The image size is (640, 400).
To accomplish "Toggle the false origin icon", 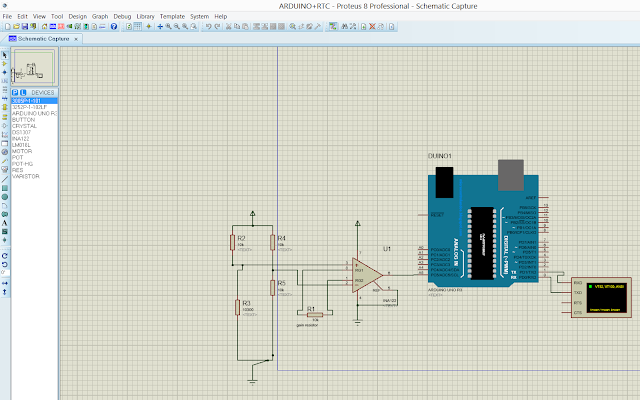I will (149, 27).
